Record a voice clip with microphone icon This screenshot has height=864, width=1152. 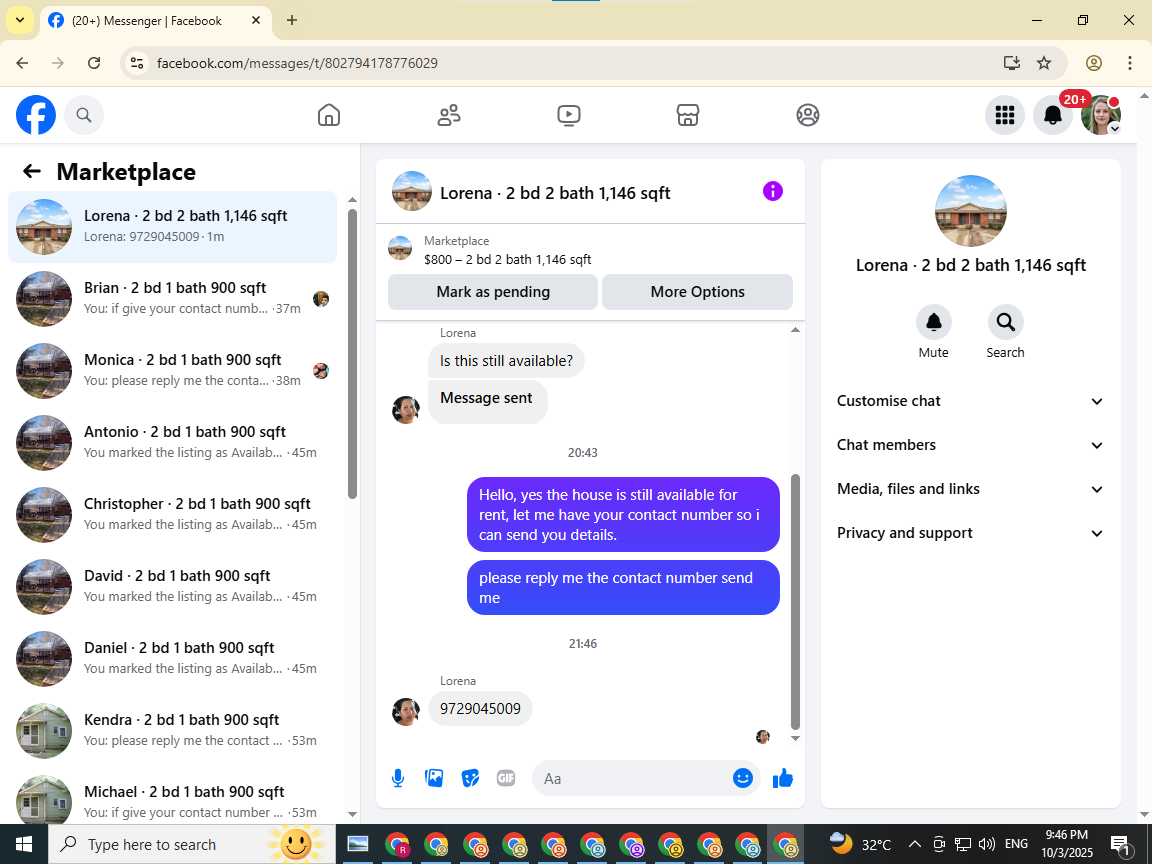tap(397, 778)
